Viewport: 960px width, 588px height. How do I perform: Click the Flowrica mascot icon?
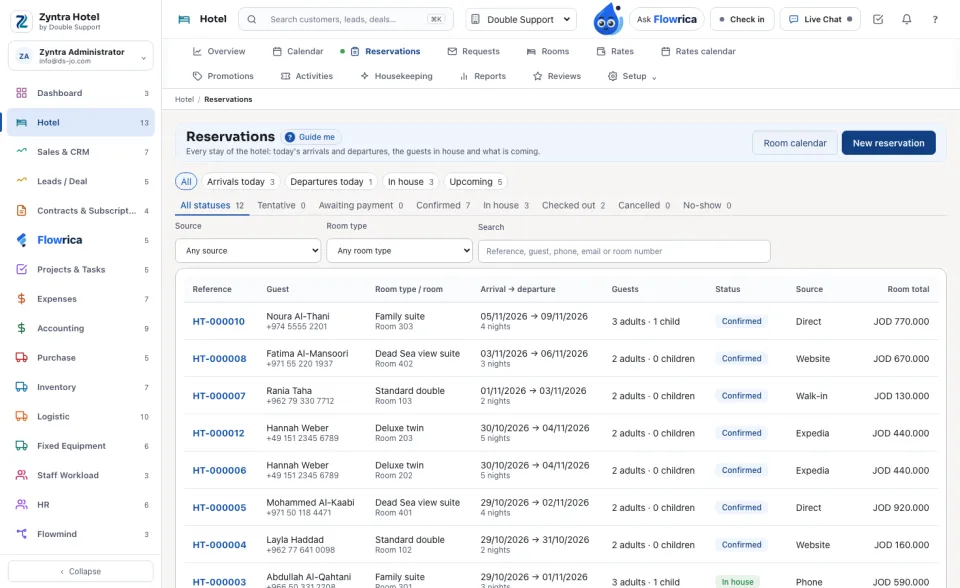607,19
